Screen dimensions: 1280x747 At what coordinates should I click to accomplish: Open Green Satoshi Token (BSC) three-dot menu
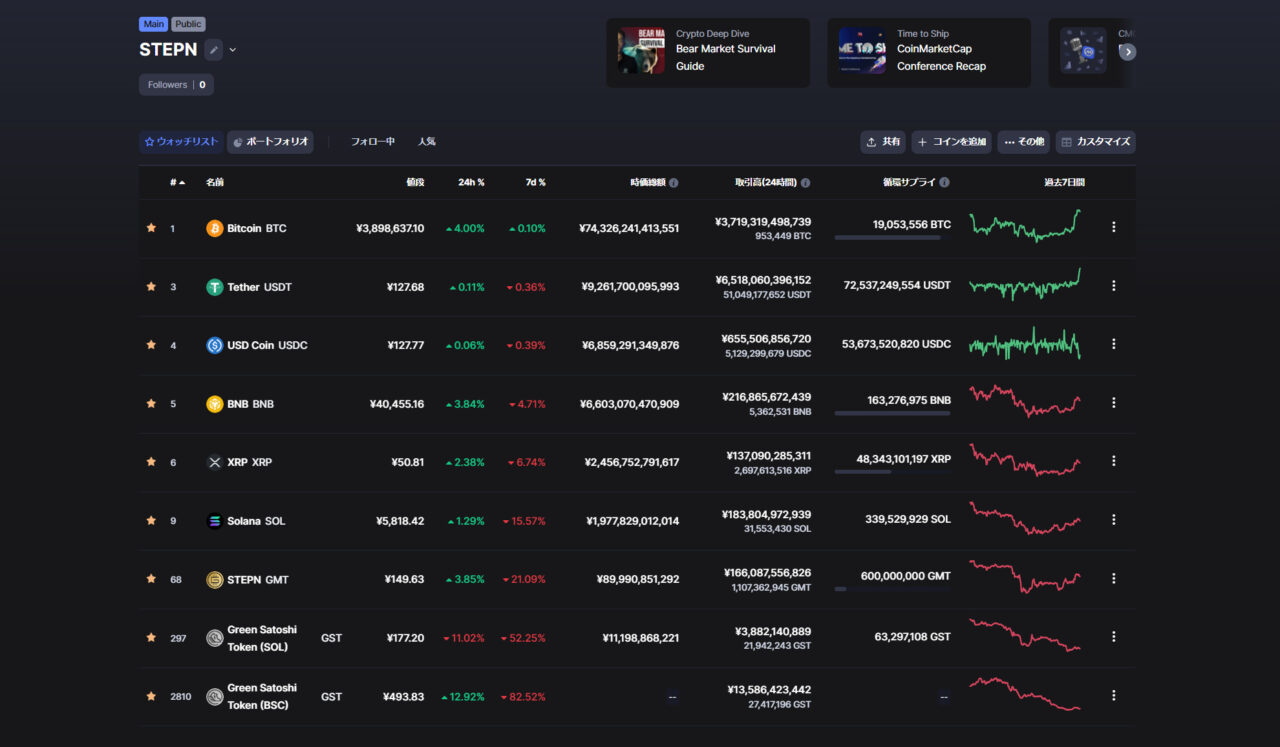1113,695
